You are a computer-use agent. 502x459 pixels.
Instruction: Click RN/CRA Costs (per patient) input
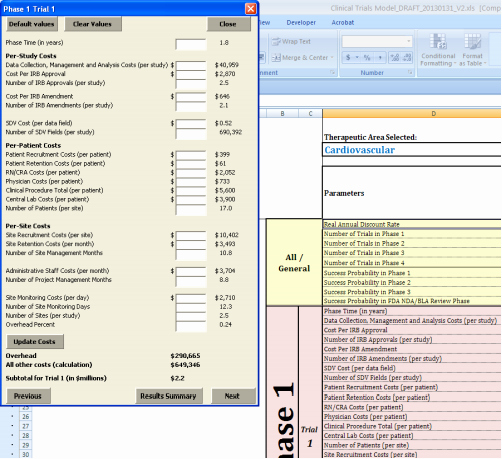click(191, 173)
